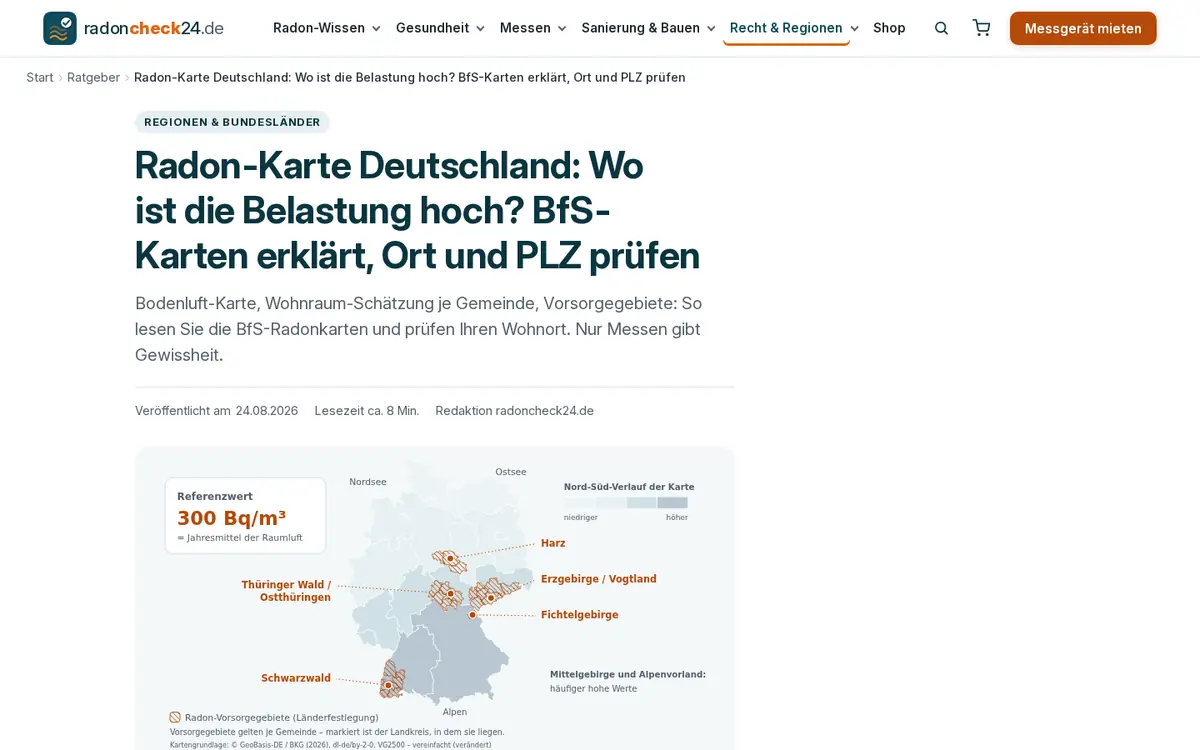1200x750 pixels.
Task: Click the Nordsee map label
Action: pos(368,482)
